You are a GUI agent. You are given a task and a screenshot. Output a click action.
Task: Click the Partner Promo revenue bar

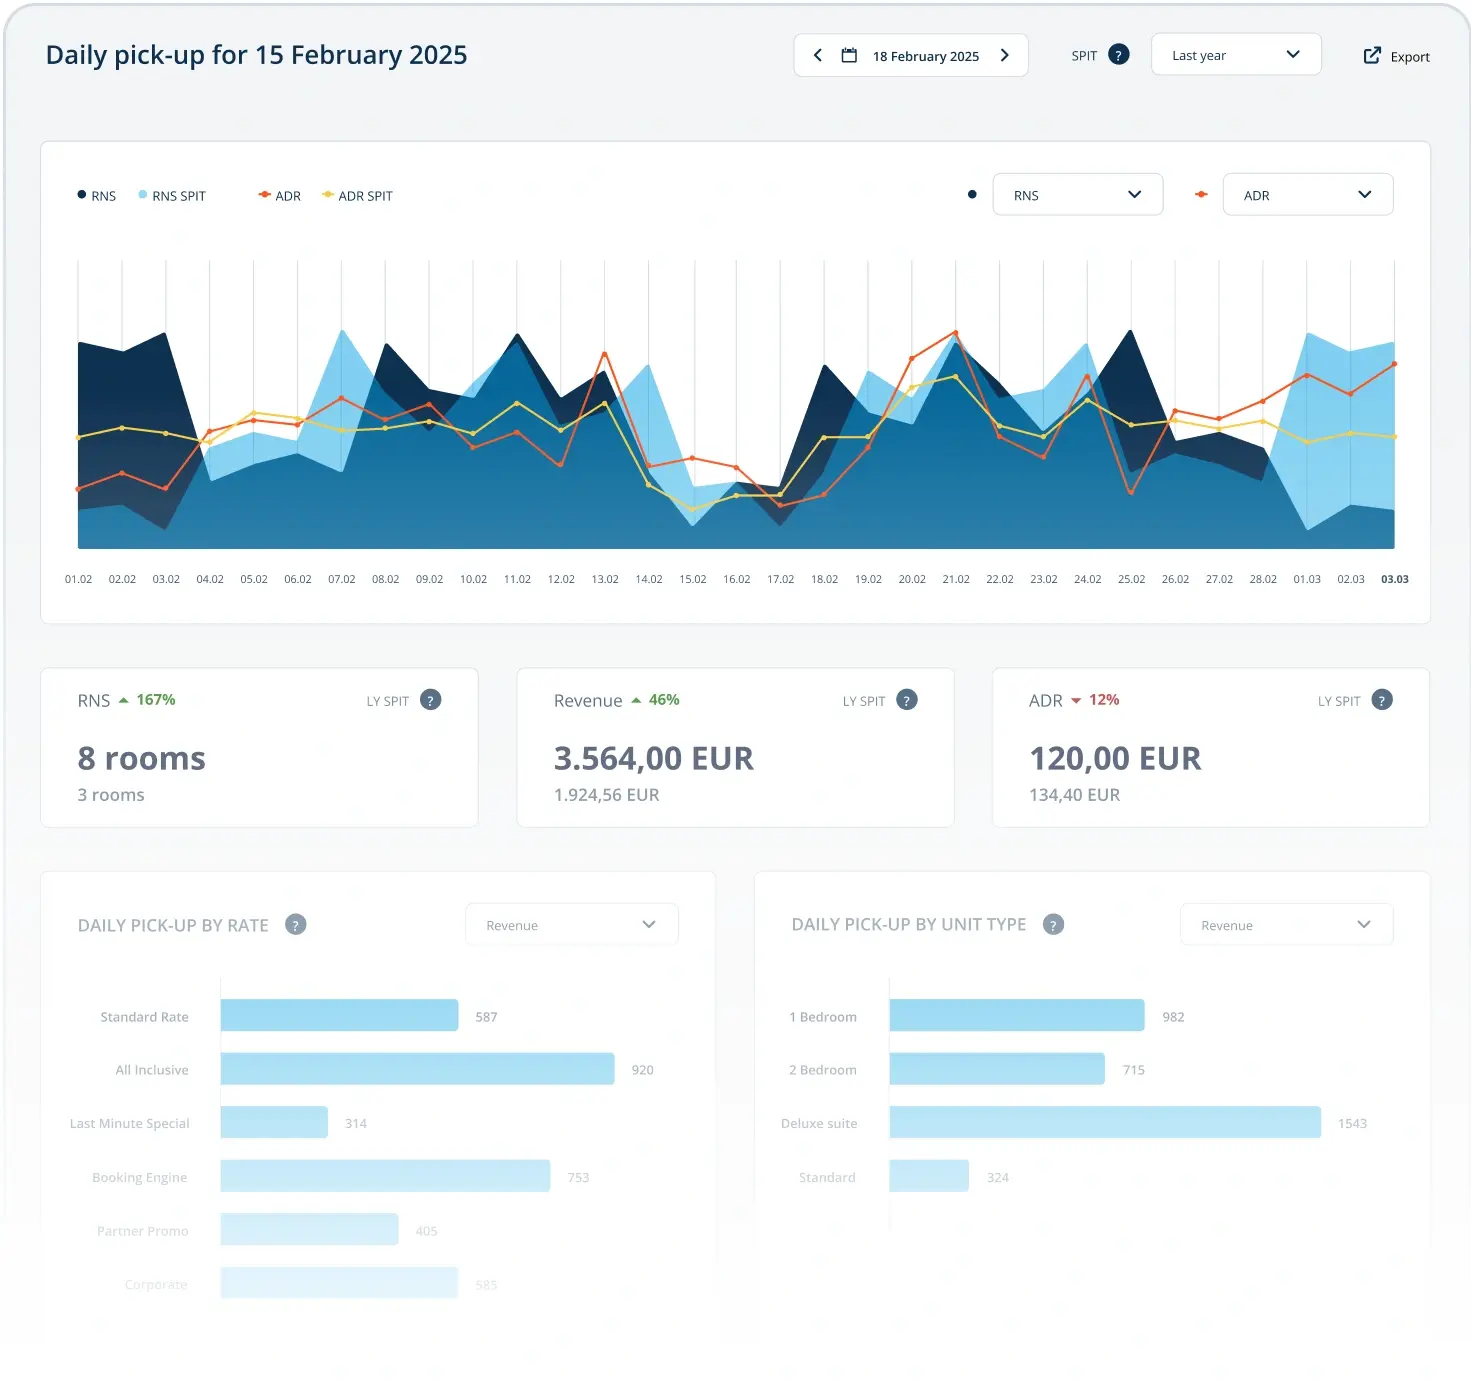pos(309,1229)
